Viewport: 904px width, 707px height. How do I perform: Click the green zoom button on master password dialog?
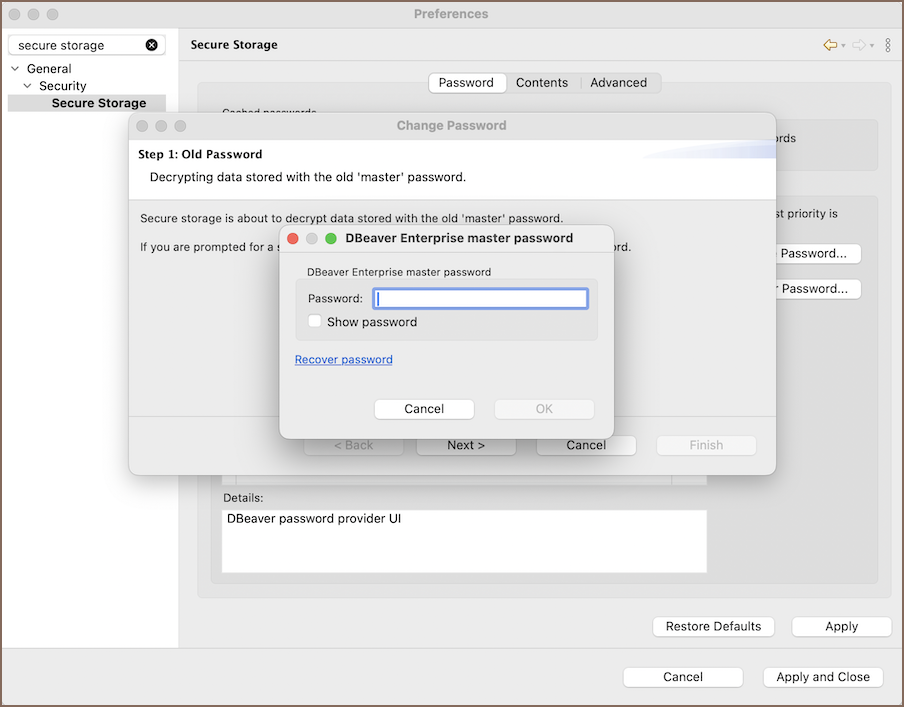[331, 238]
